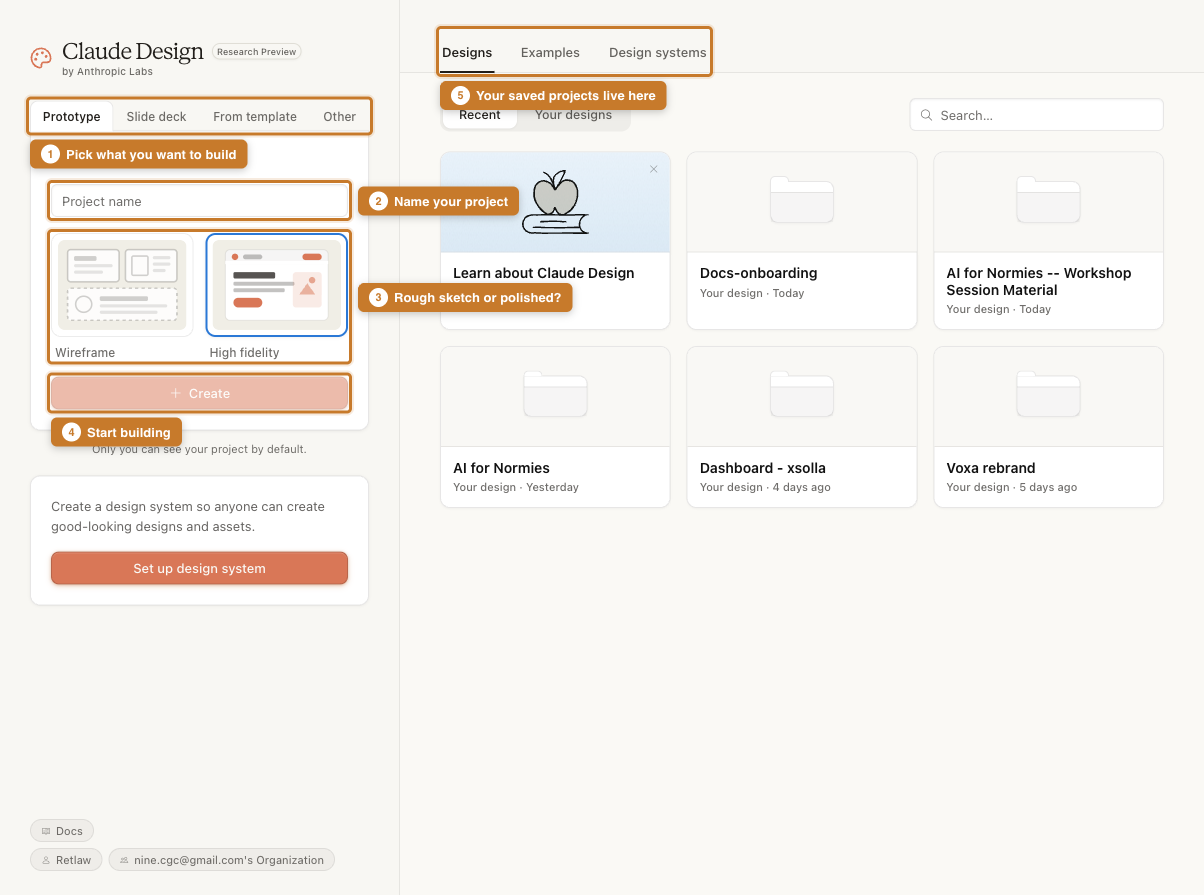Switch to the Recent filter
1204x895 pixels.
(x=480, y=115)
